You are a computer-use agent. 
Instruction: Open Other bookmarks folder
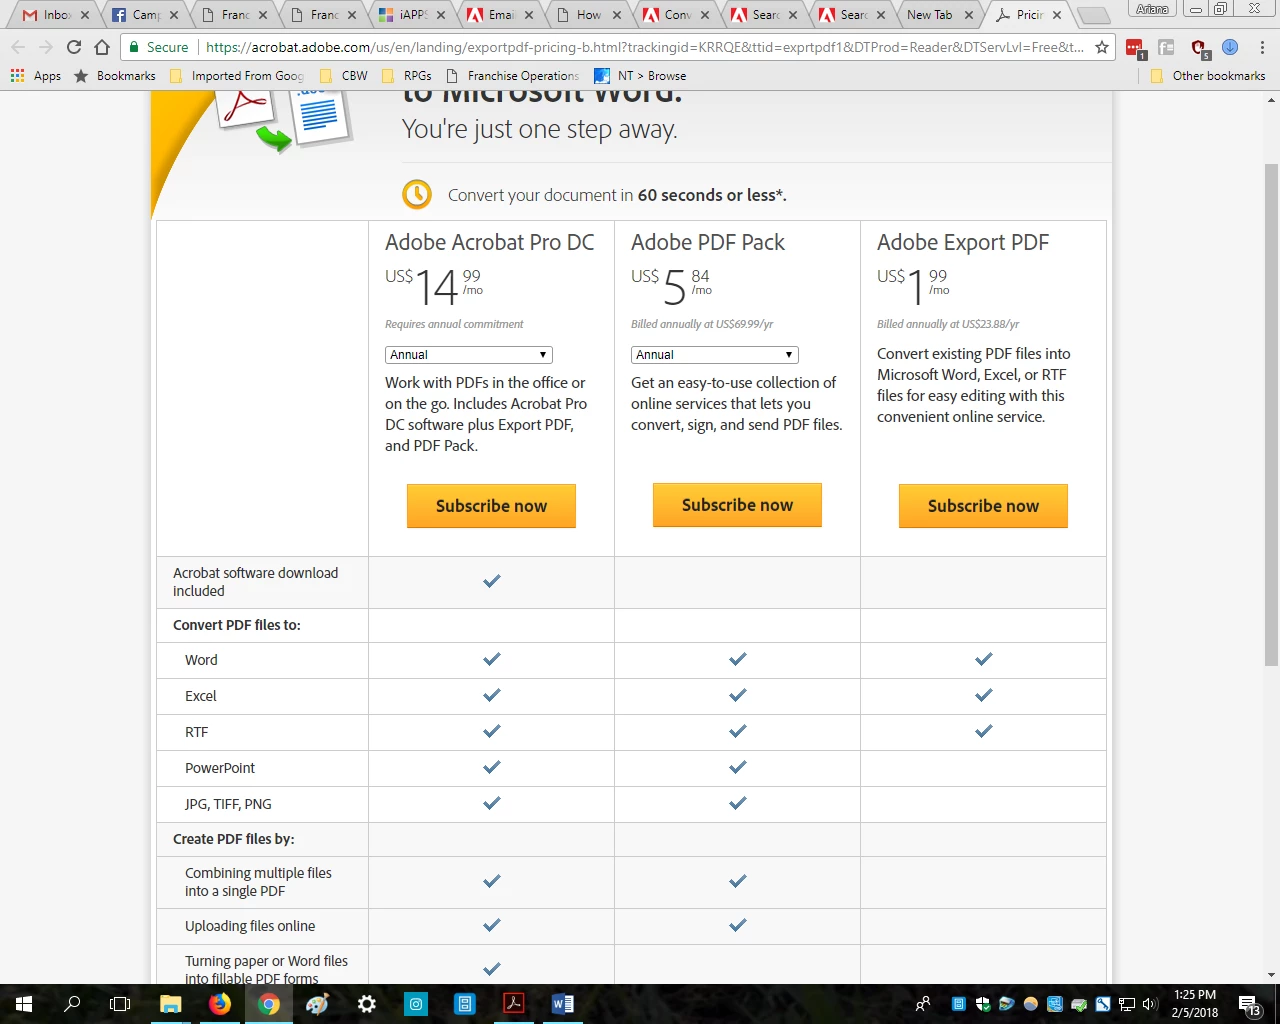pyautogui.click(x=1208, y=76)
